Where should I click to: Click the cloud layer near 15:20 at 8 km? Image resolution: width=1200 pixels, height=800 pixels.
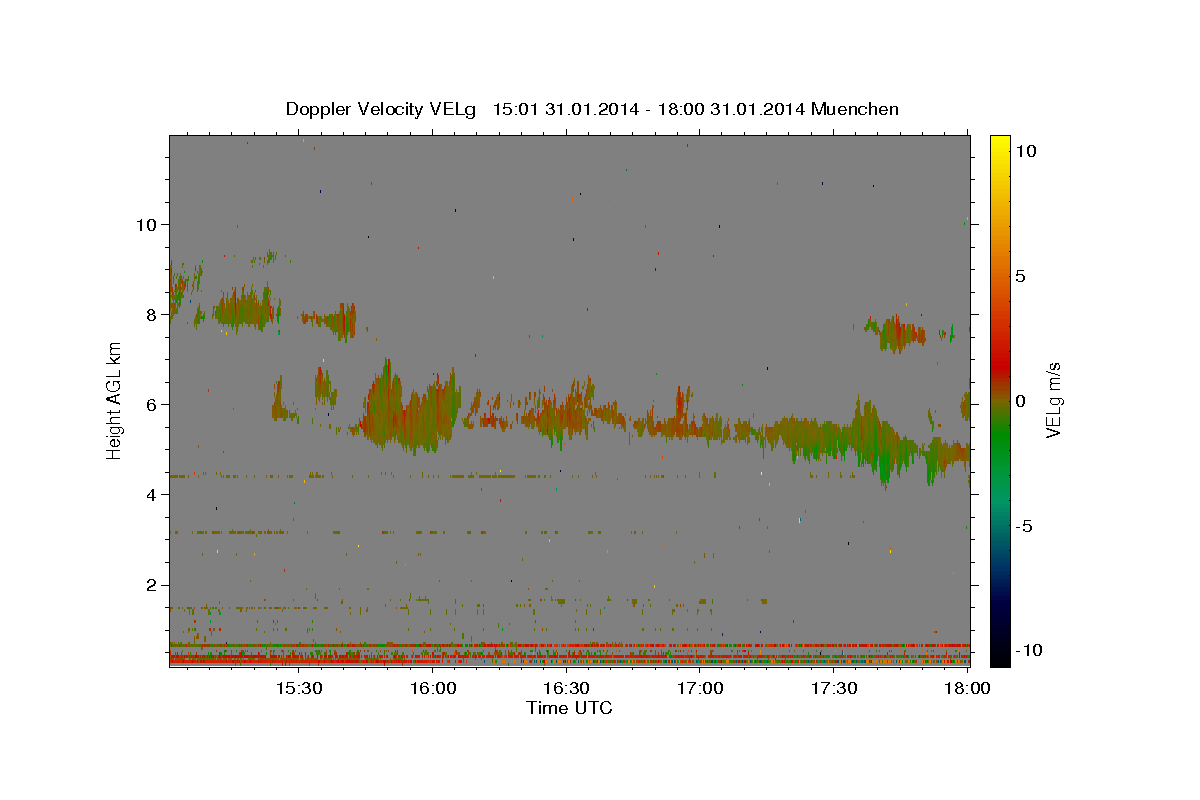click(x=243, y=308)
